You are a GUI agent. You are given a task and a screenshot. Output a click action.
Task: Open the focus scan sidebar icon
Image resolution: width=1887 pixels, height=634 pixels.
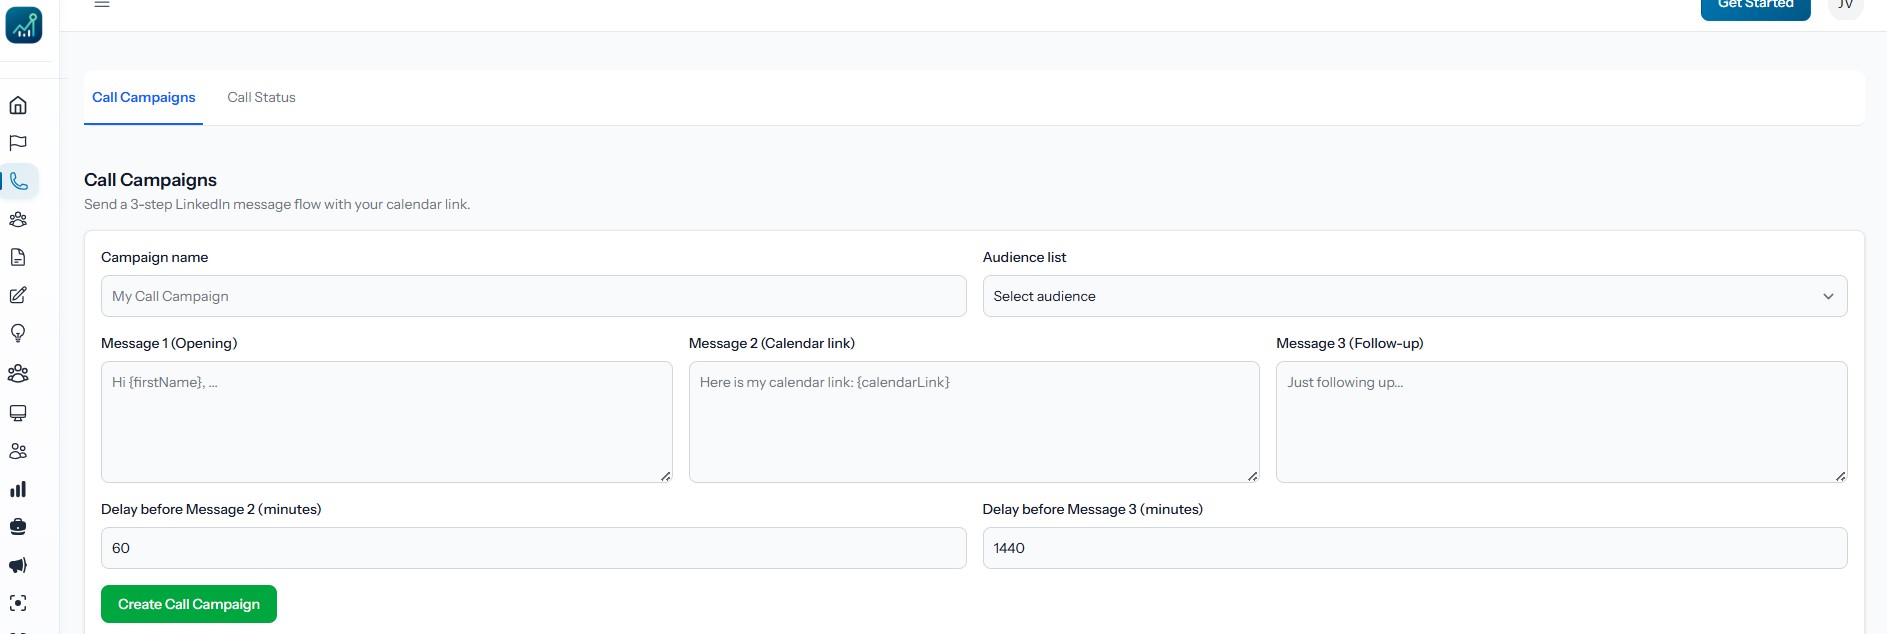pos(18,603)
